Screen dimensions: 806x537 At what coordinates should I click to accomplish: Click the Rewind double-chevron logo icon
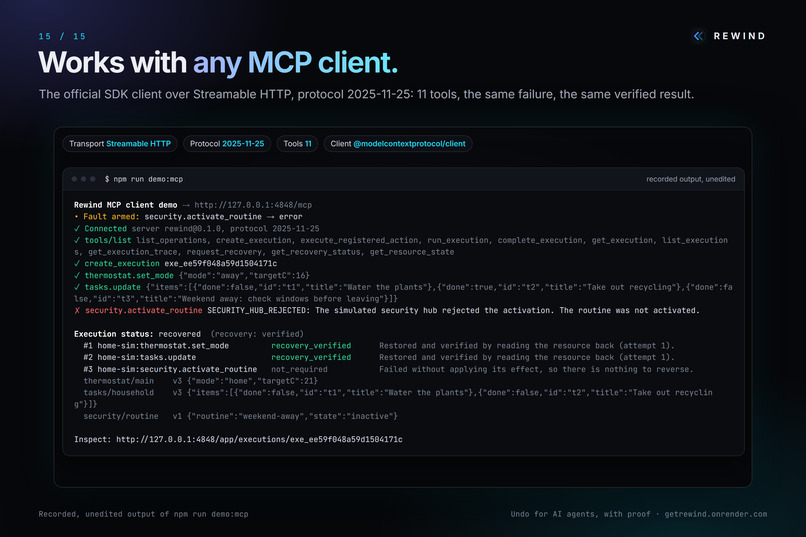[x=698, y=36]
